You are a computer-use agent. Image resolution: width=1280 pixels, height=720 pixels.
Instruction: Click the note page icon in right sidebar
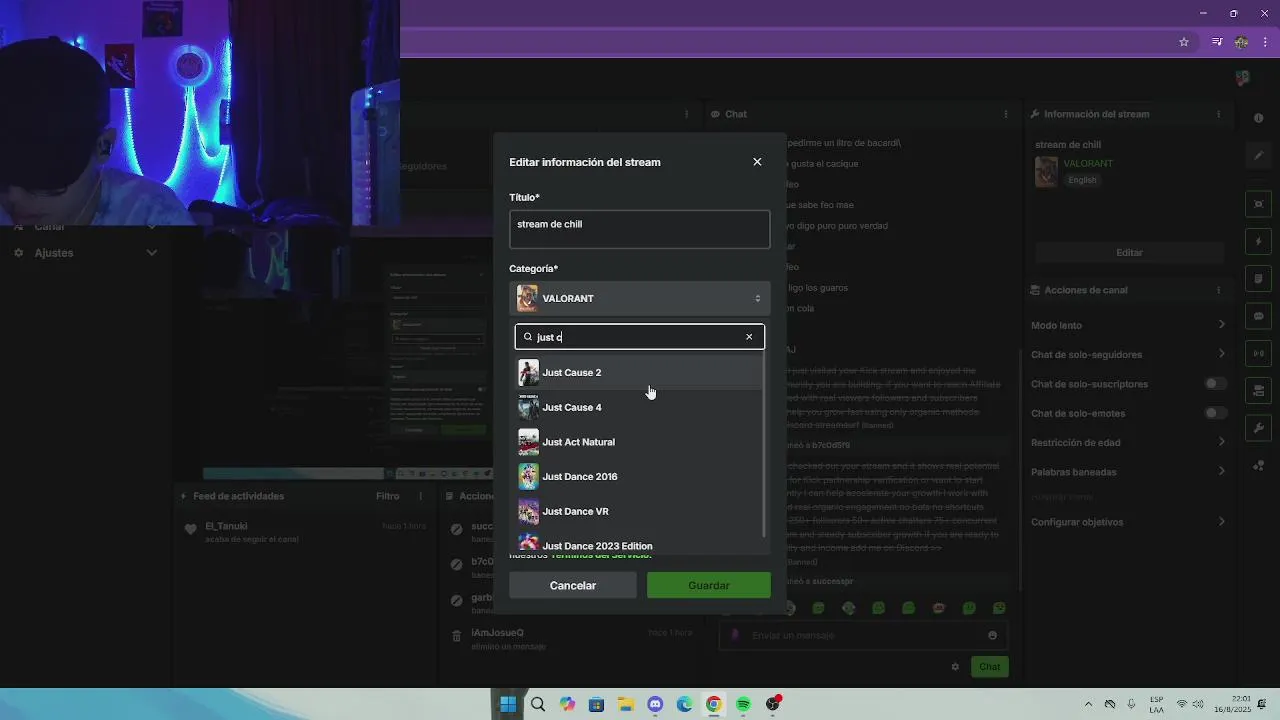click(1258, 279)
